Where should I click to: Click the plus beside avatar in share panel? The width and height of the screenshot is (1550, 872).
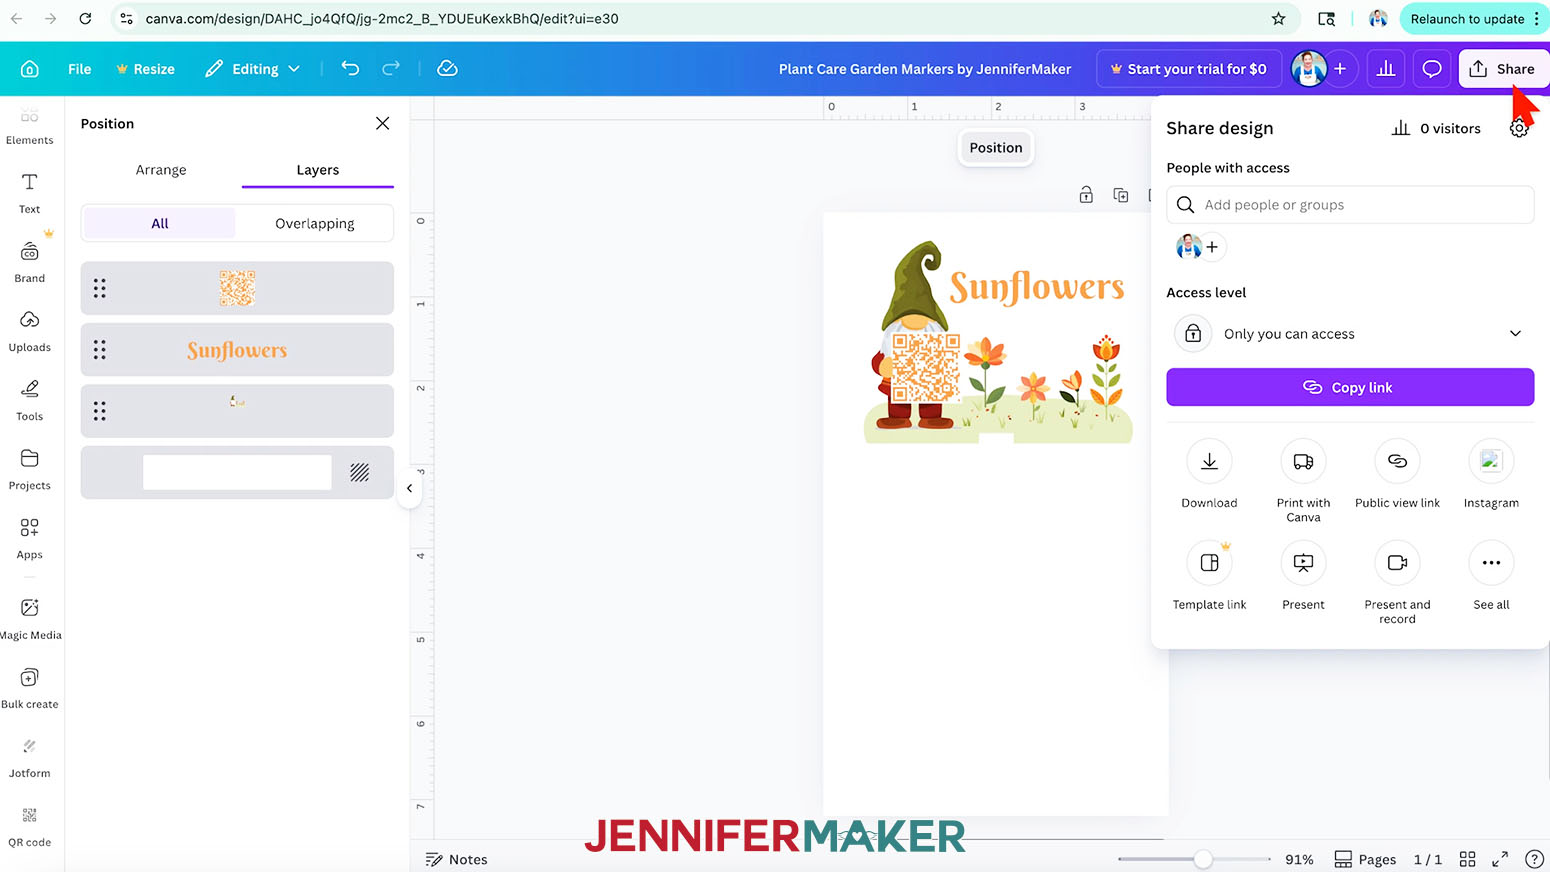click(1212, 247)
